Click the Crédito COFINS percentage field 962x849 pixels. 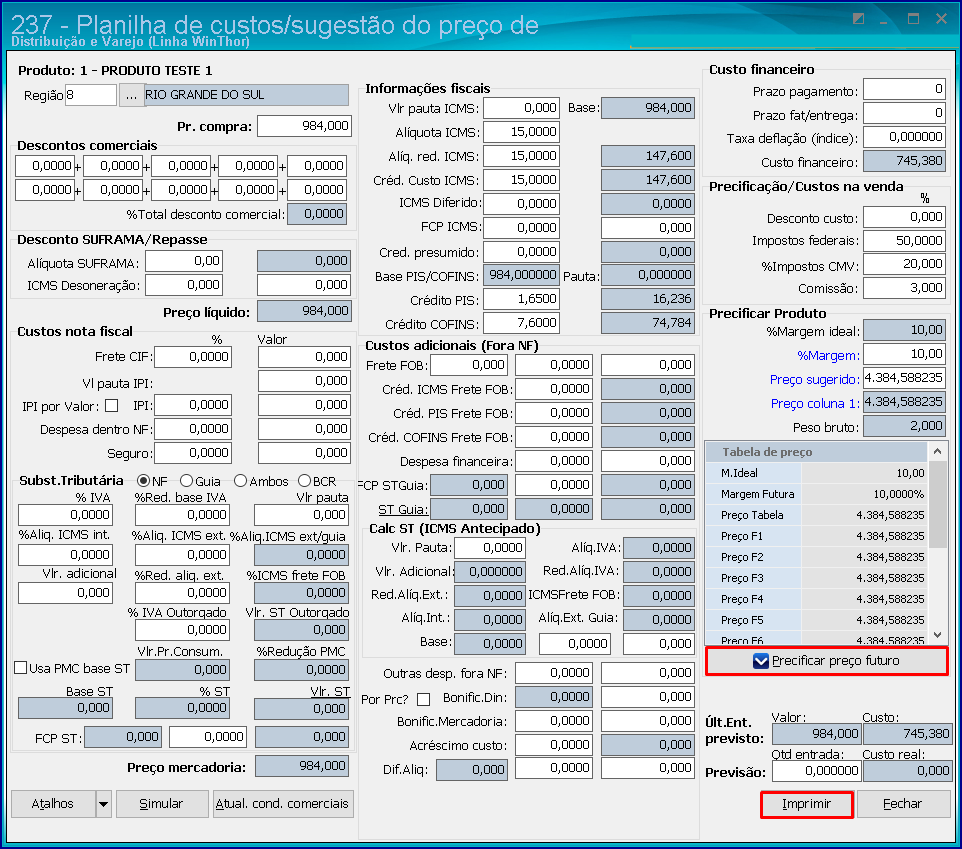(x=521, y=323)
